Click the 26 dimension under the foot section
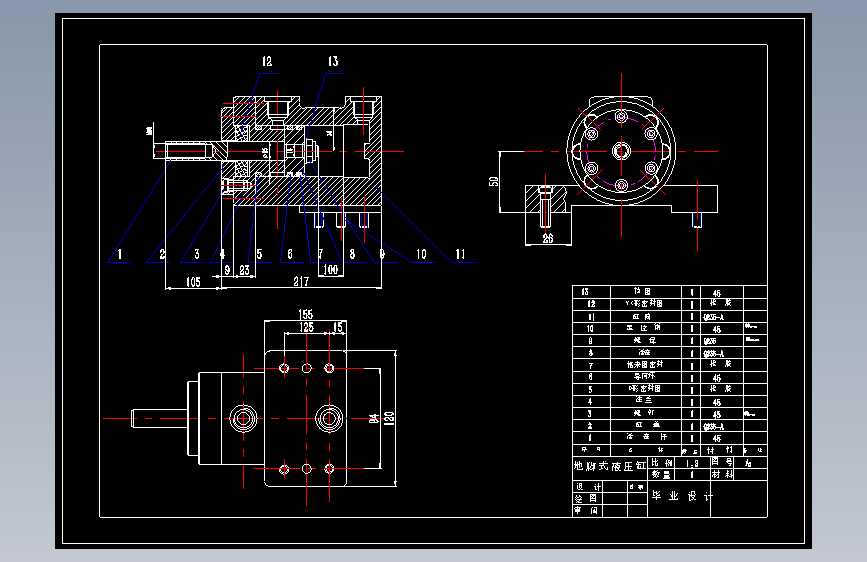The image size is (867, 562). [548, 238]
